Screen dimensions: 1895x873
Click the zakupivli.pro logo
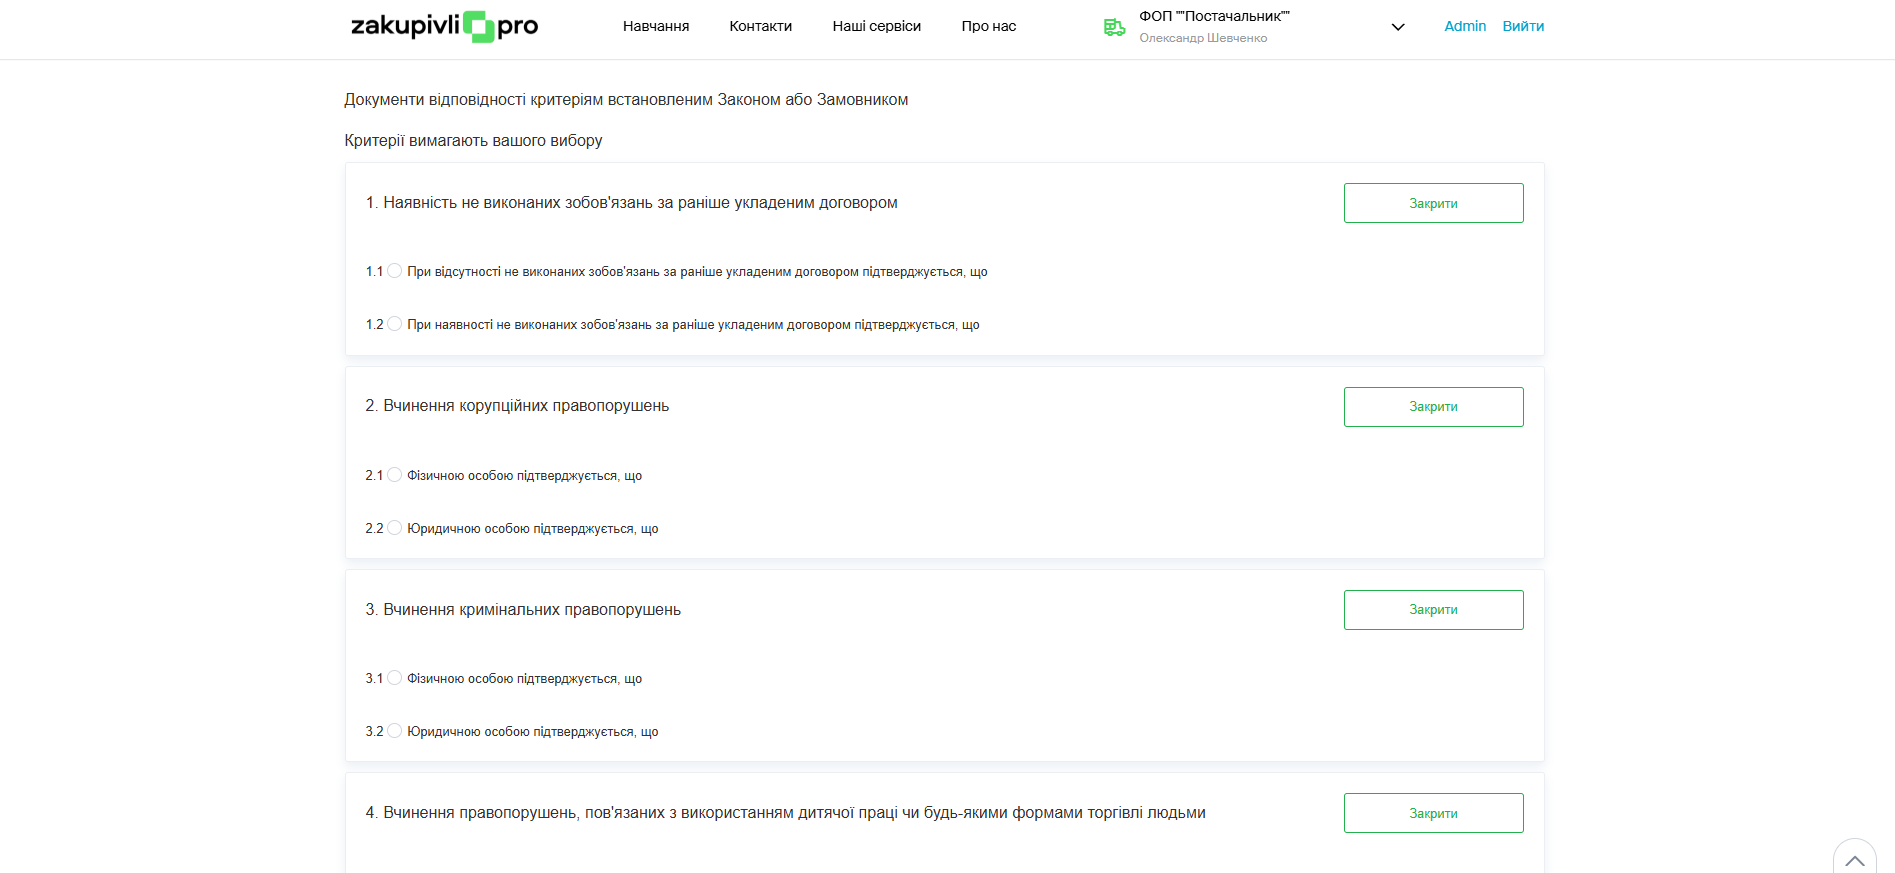click(444, 26)
